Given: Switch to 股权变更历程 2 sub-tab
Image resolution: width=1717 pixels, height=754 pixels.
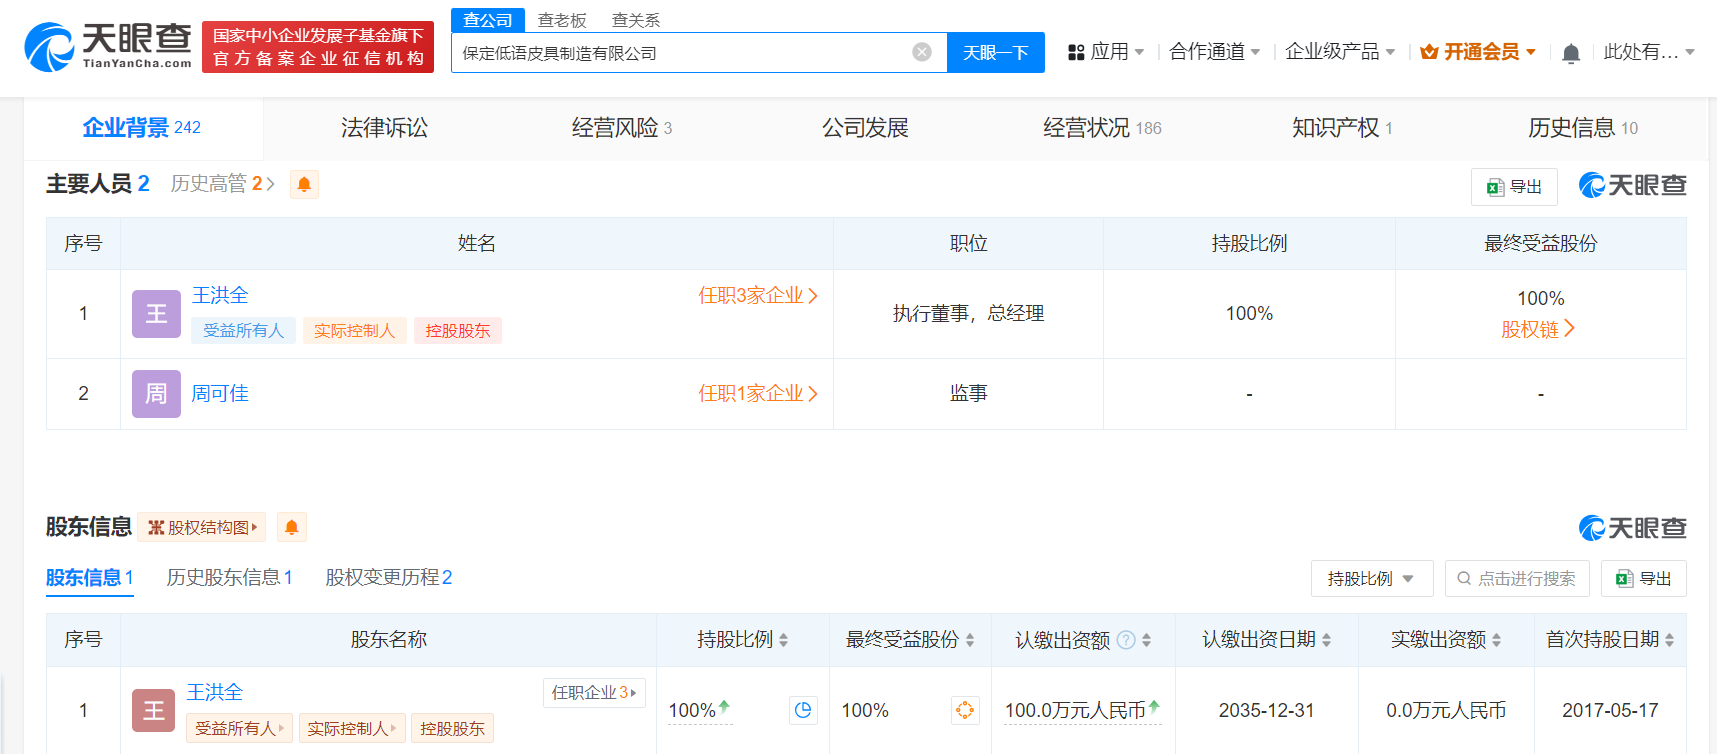Looking at the screenshot, I should point(389,578).
